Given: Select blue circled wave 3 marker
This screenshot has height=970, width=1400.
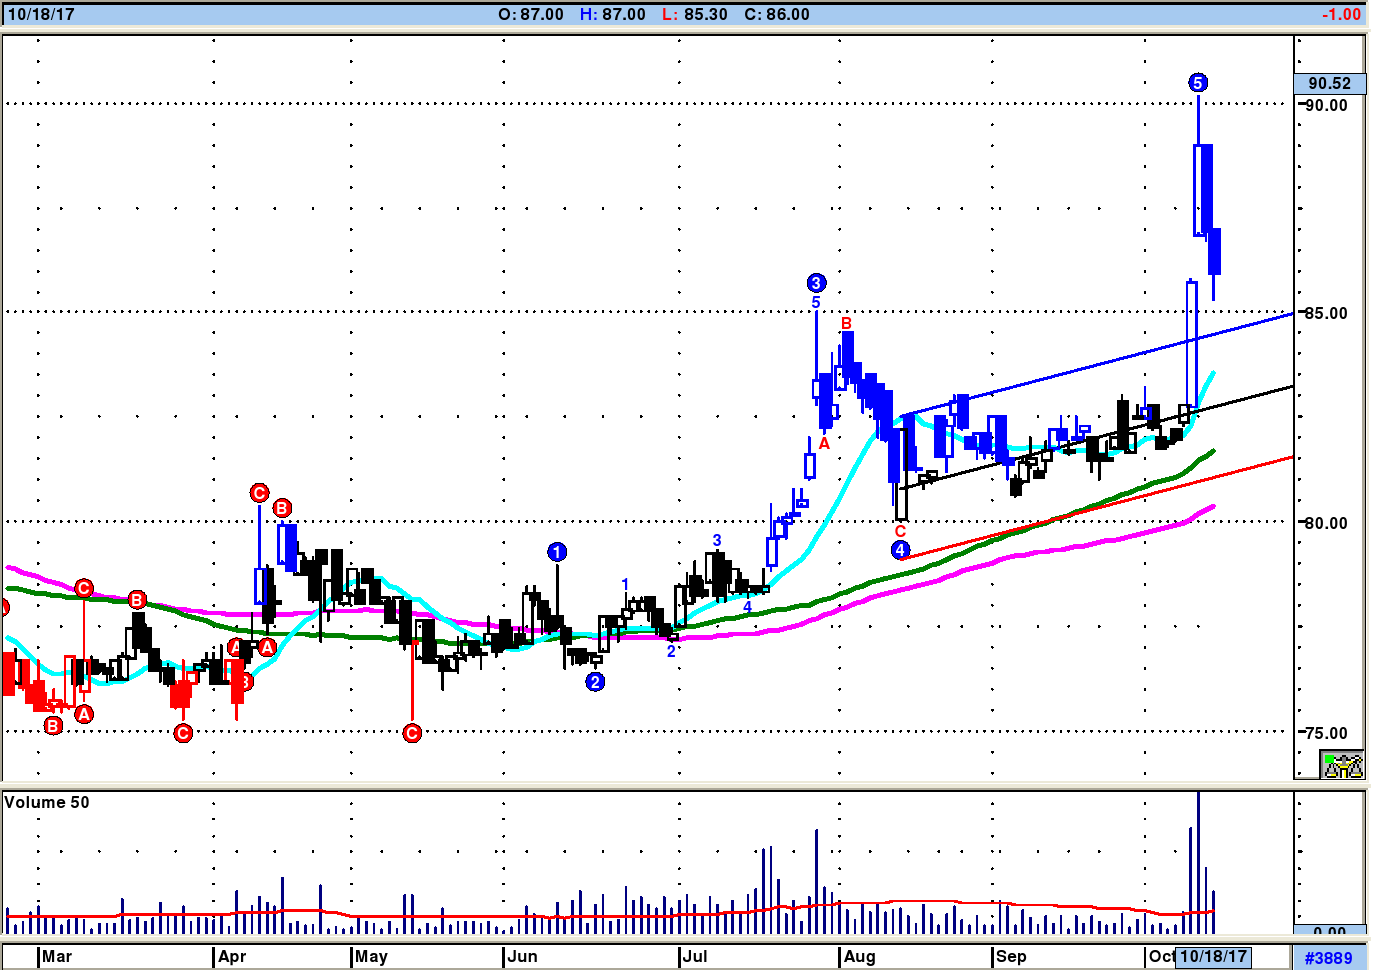Looking at the screenshot, I should 816,283.
